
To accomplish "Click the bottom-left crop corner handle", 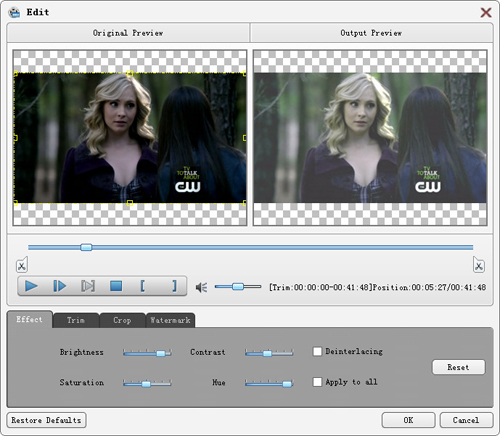I will coord(15,203).
